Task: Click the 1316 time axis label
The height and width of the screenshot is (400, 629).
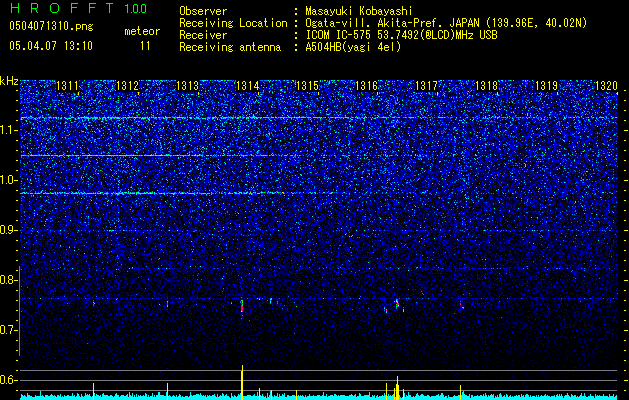Action: (x=367, y=86)
